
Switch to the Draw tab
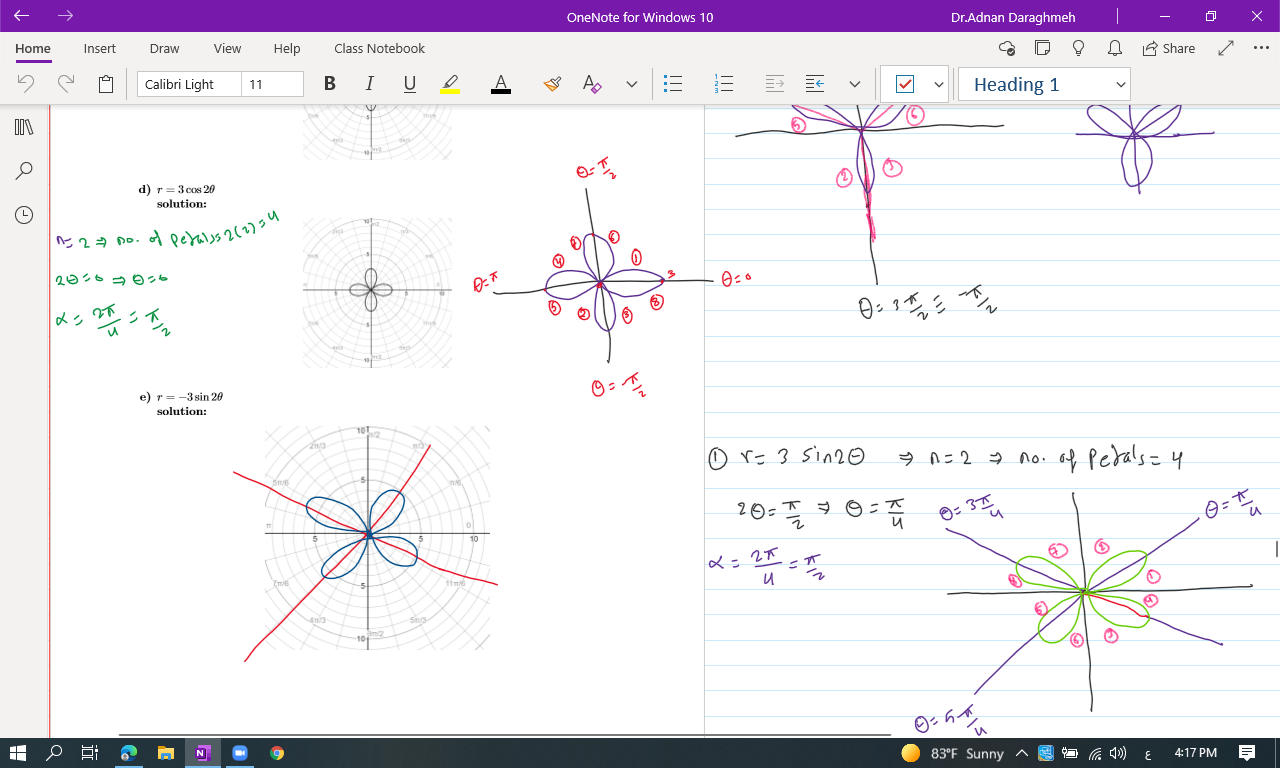164,48
